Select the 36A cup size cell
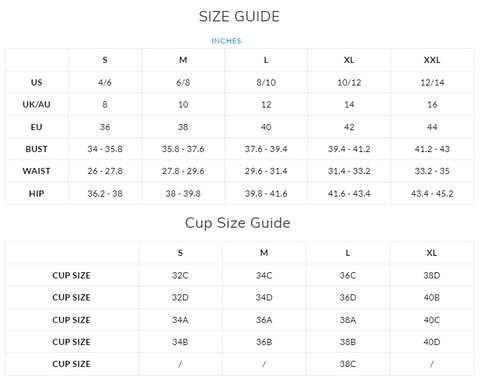Image resolution: width=480 pixels, height=381 pixels. (x=264, y=320)
